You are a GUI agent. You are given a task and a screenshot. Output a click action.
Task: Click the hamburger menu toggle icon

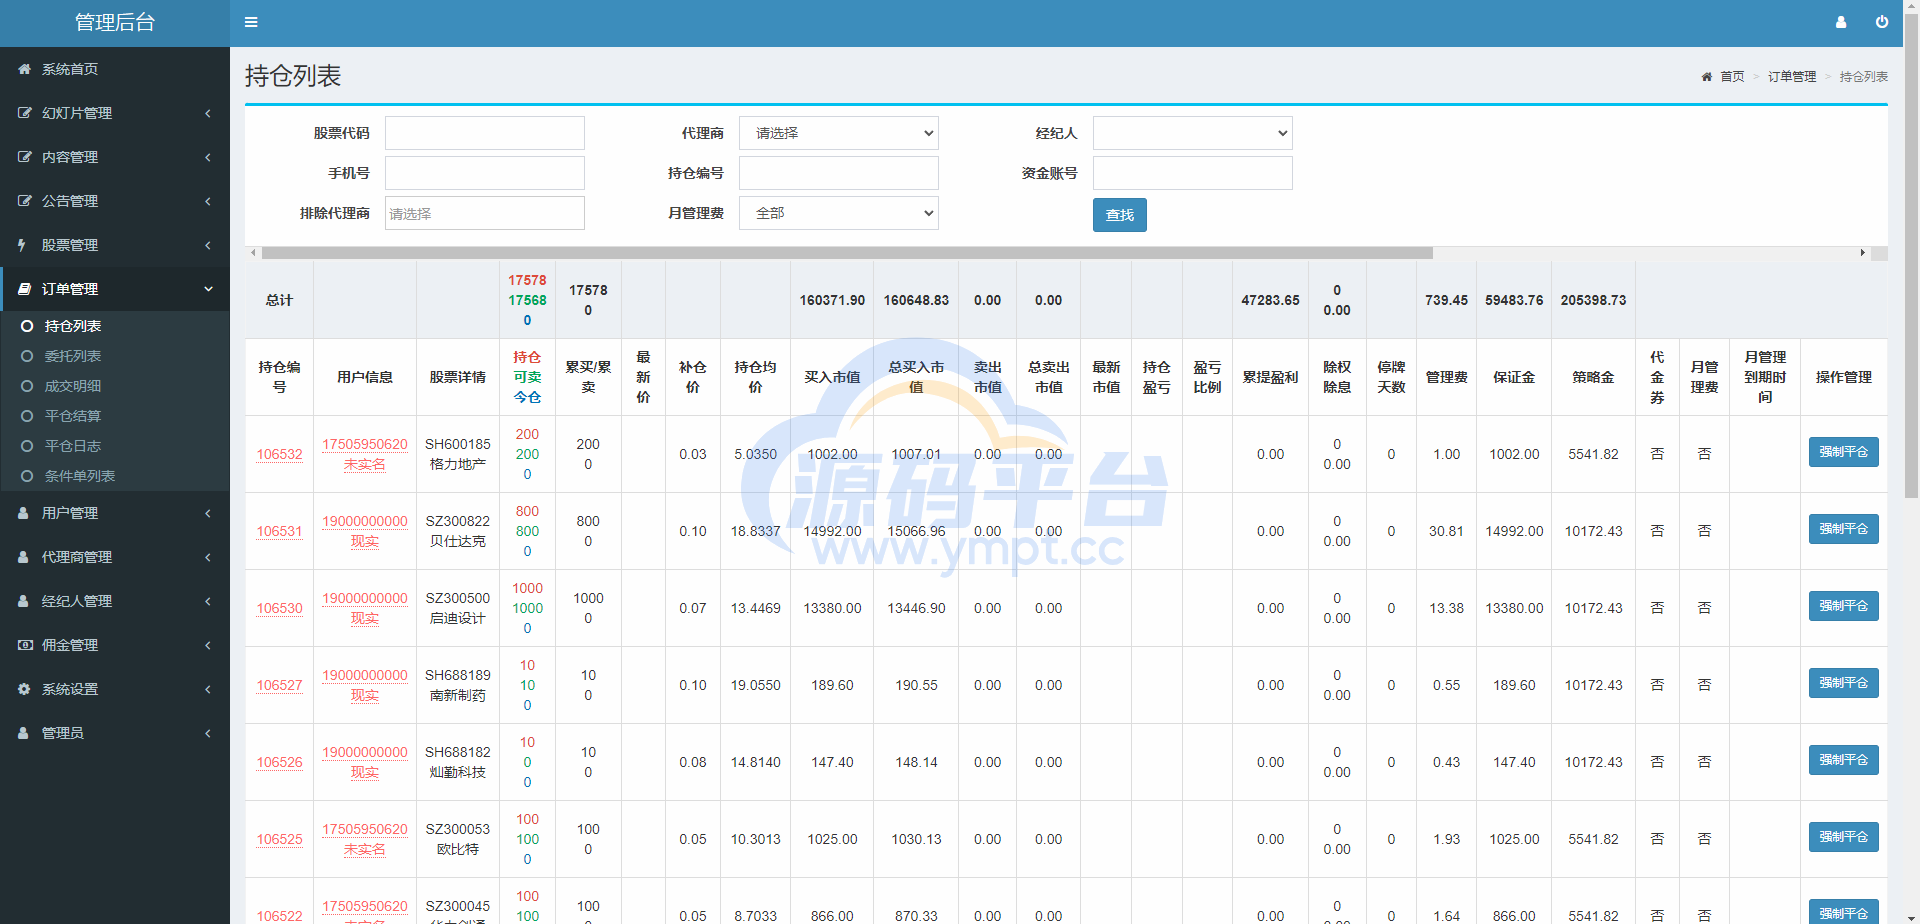[251, 22]
